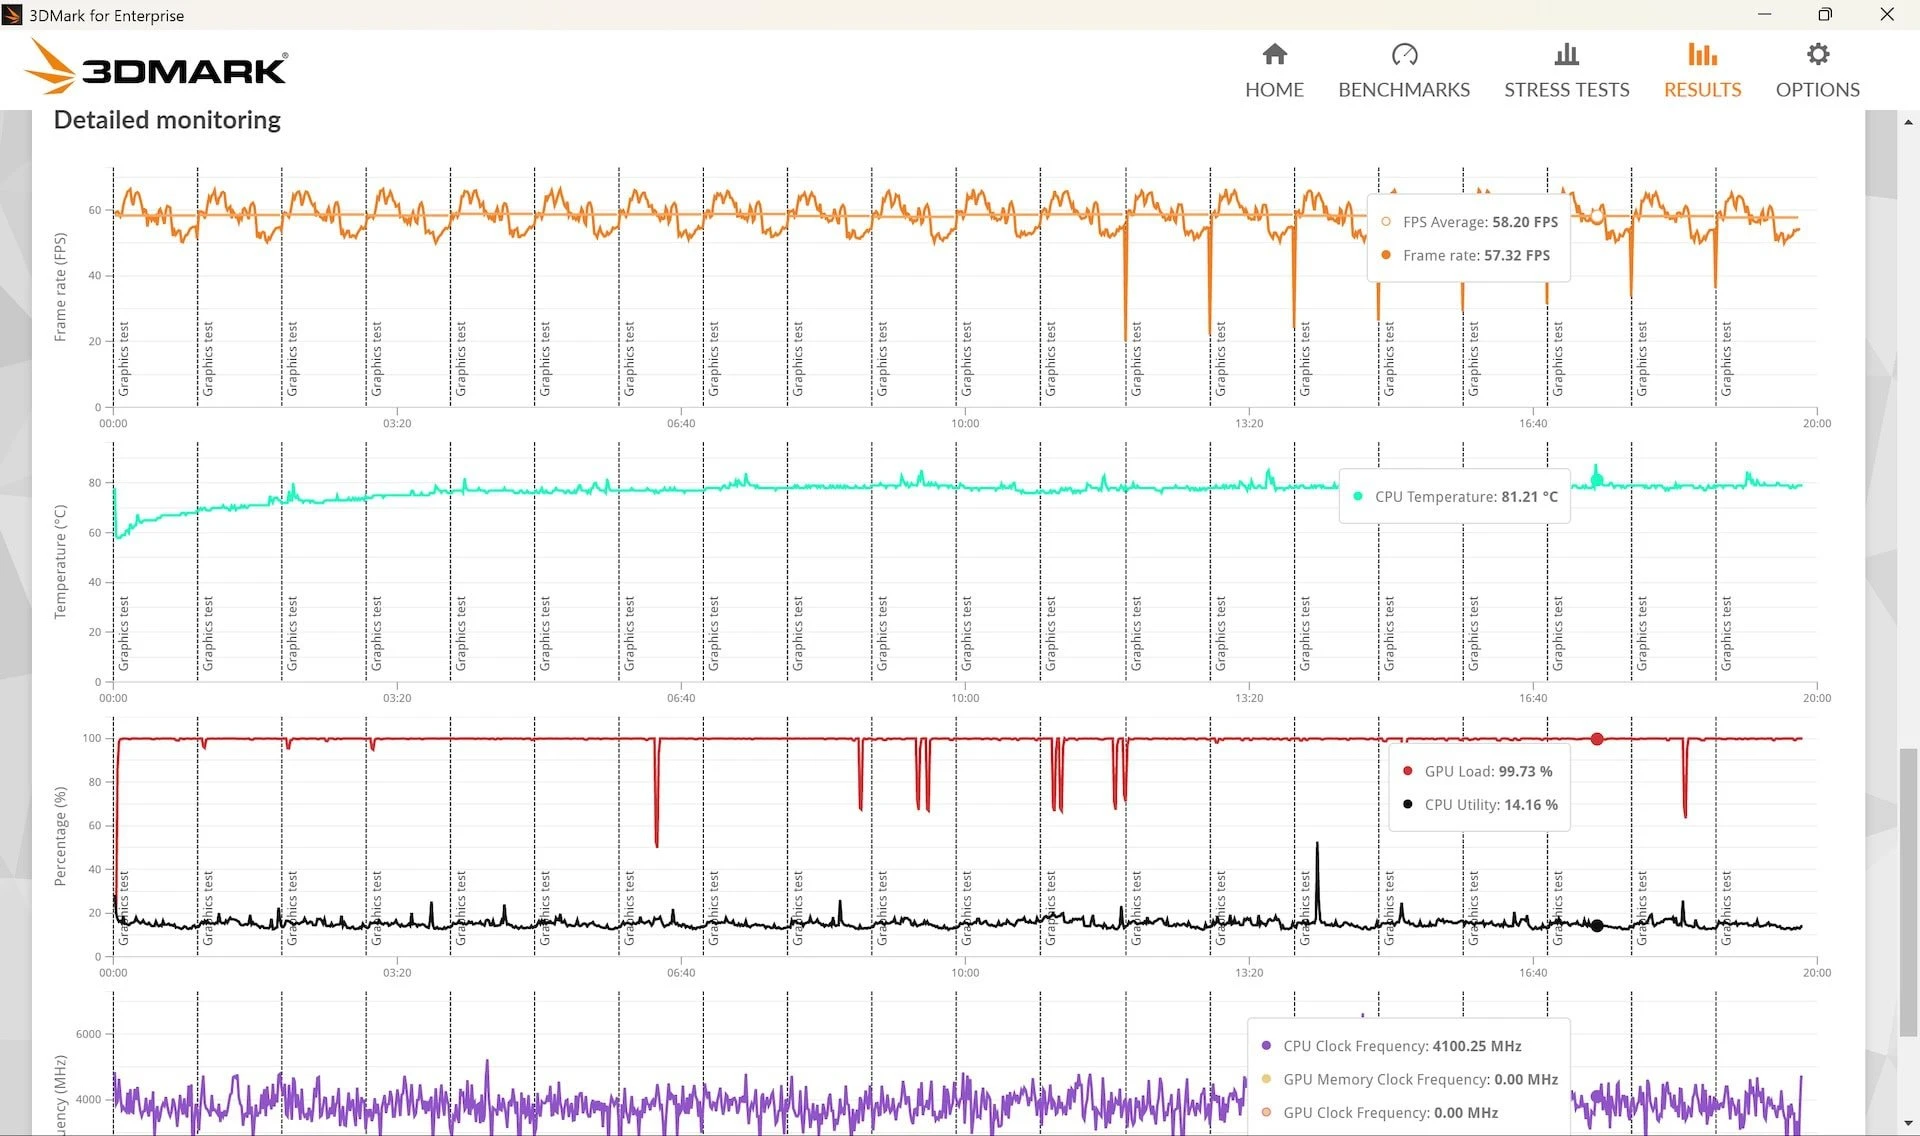Click CPU Temperature teal legend dot
The height and width of the screenshot is (1136, 1920).
[1357, 496]
